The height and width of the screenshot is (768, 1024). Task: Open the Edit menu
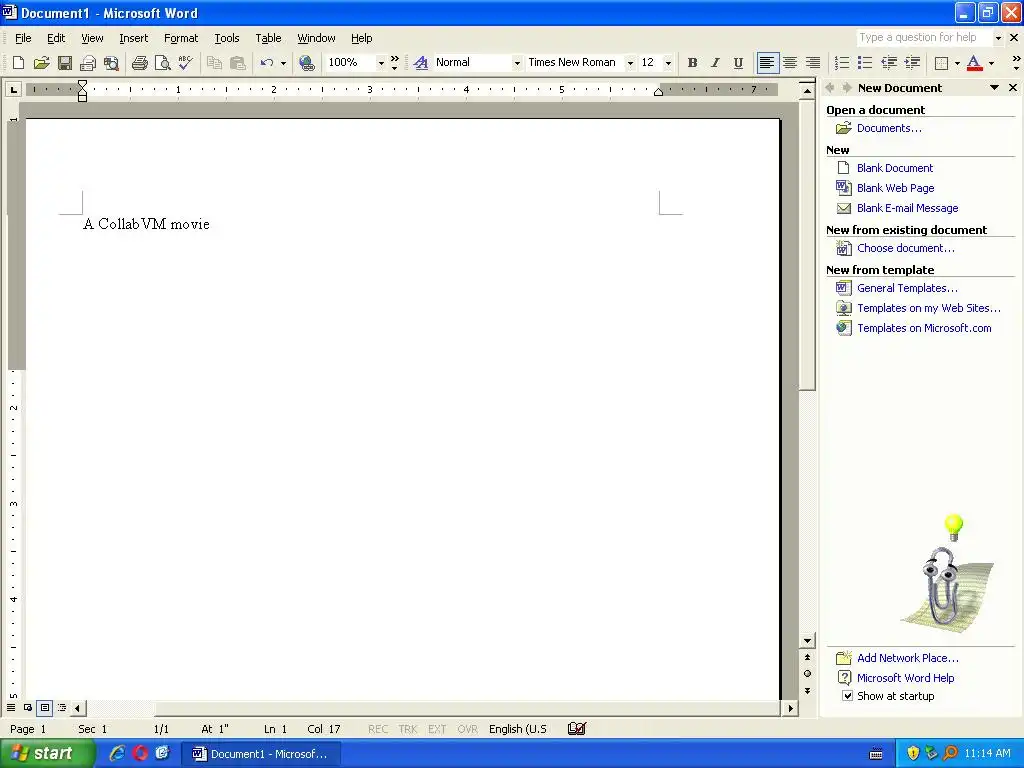coord(56,38)
